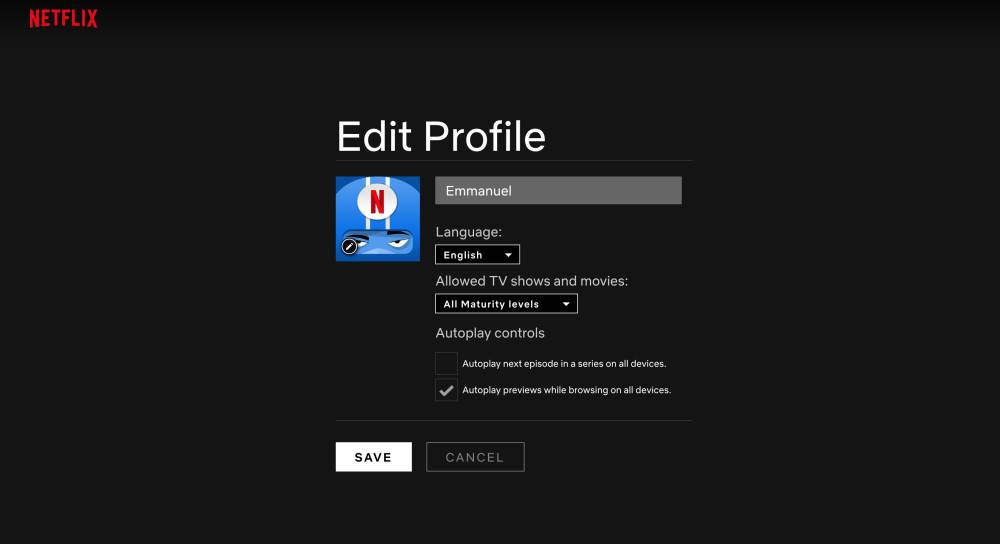1000x544 pixels.
Task: Click the pencil edit icon on avatar
Action: [349, 246]
